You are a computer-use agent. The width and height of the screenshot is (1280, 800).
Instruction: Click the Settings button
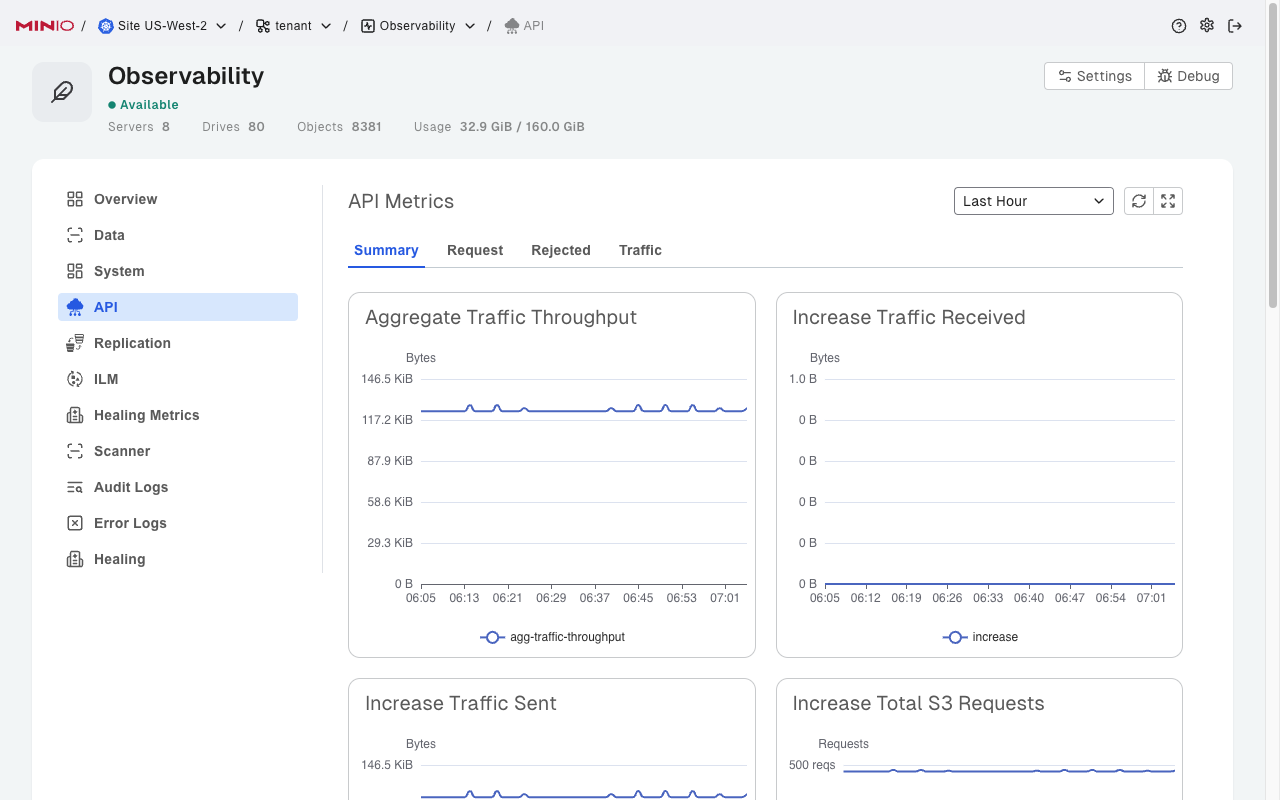pyautogui.click(x=1094, y=76)
